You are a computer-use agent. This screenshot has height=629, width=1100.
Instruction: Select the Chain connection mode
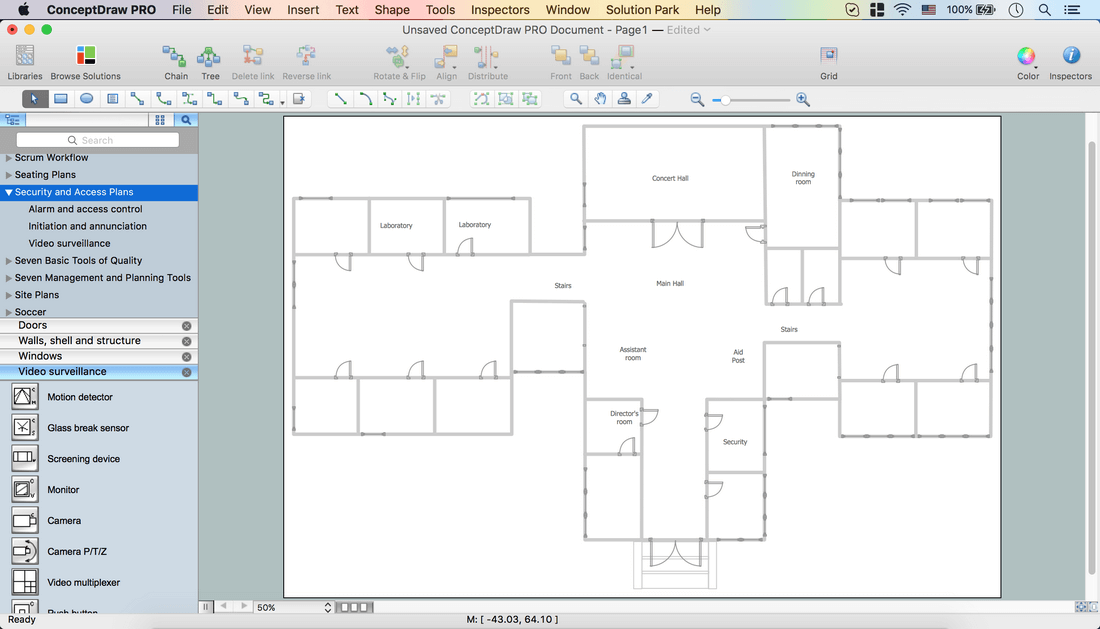click(175, 62)
